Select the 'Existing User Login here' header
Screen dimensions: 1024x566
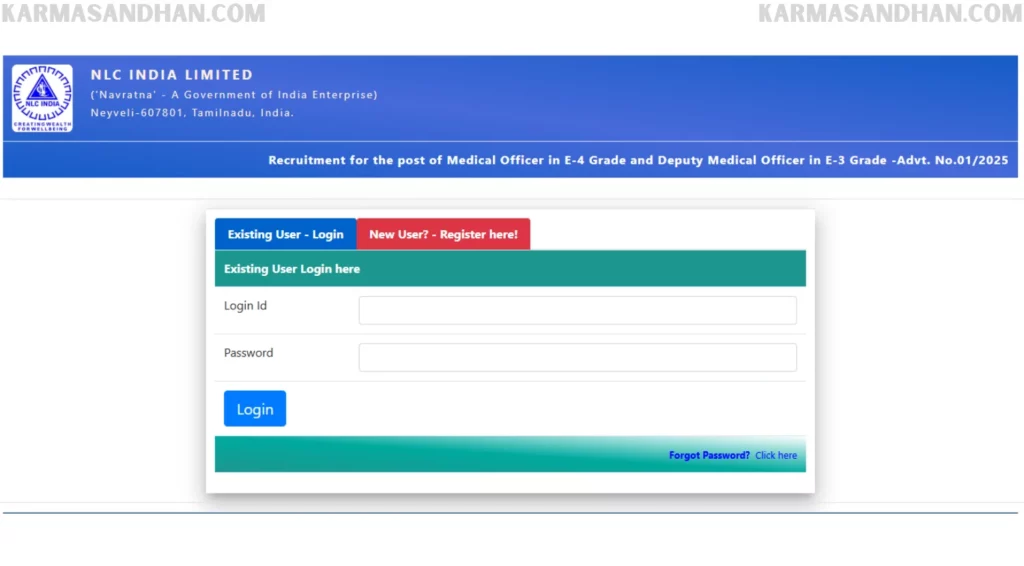click(x=292, y=269)
